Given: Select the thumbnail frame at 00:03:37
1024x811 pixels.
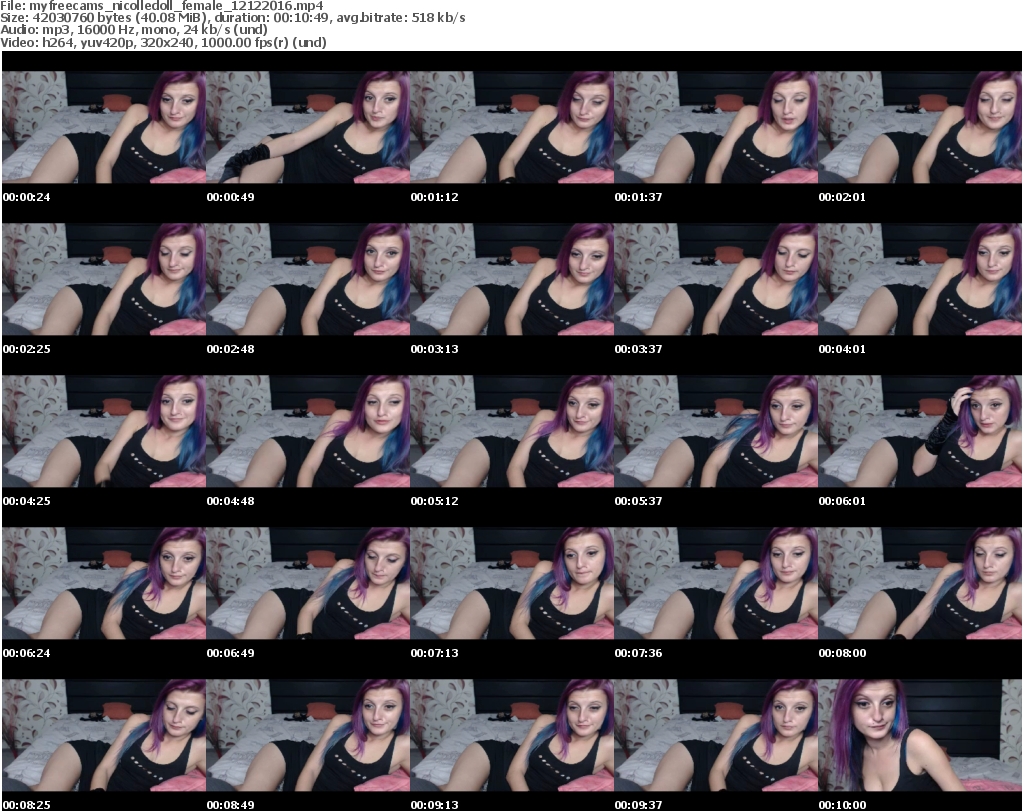Looking at the screenshot, I should 716,279.
